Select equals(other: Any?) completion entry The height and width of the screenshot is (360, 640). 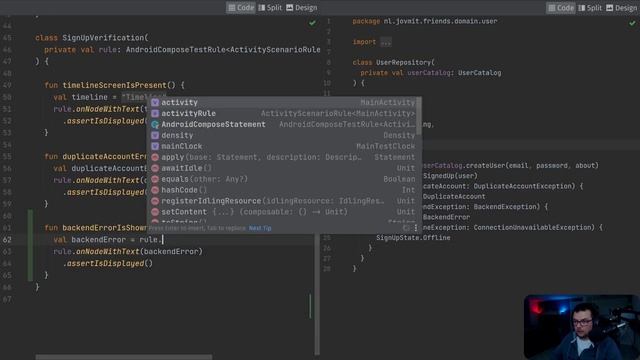click(283, 179)
